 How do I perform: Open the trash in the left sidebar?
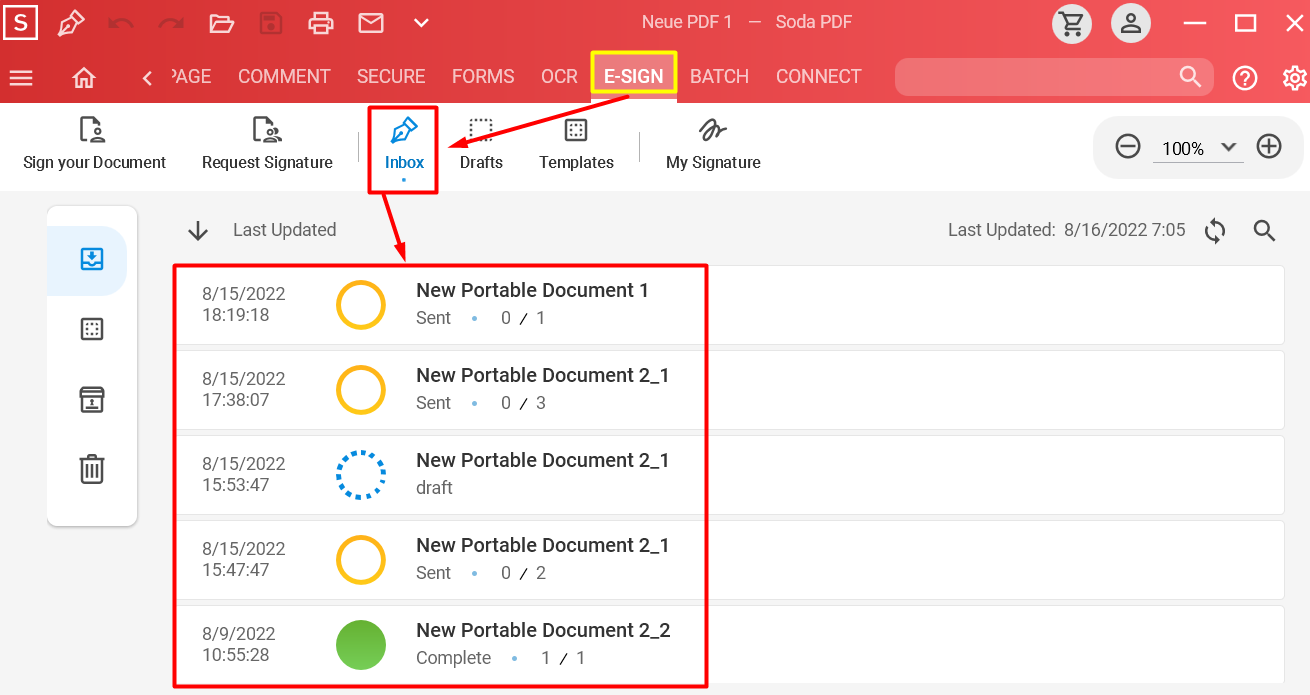92,469
